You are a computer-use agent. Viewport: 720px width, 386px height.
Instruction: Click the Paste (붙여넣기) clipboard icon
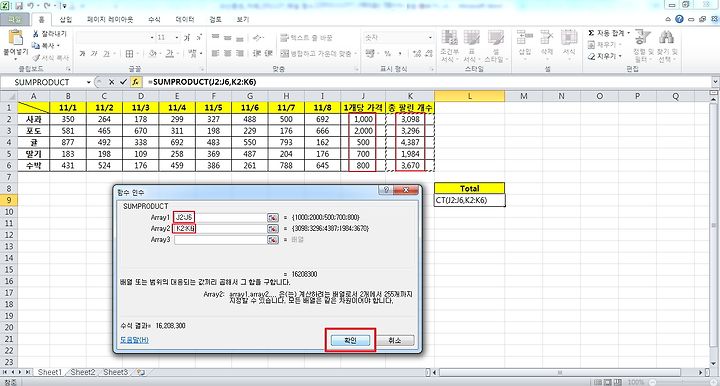point(16,38)
